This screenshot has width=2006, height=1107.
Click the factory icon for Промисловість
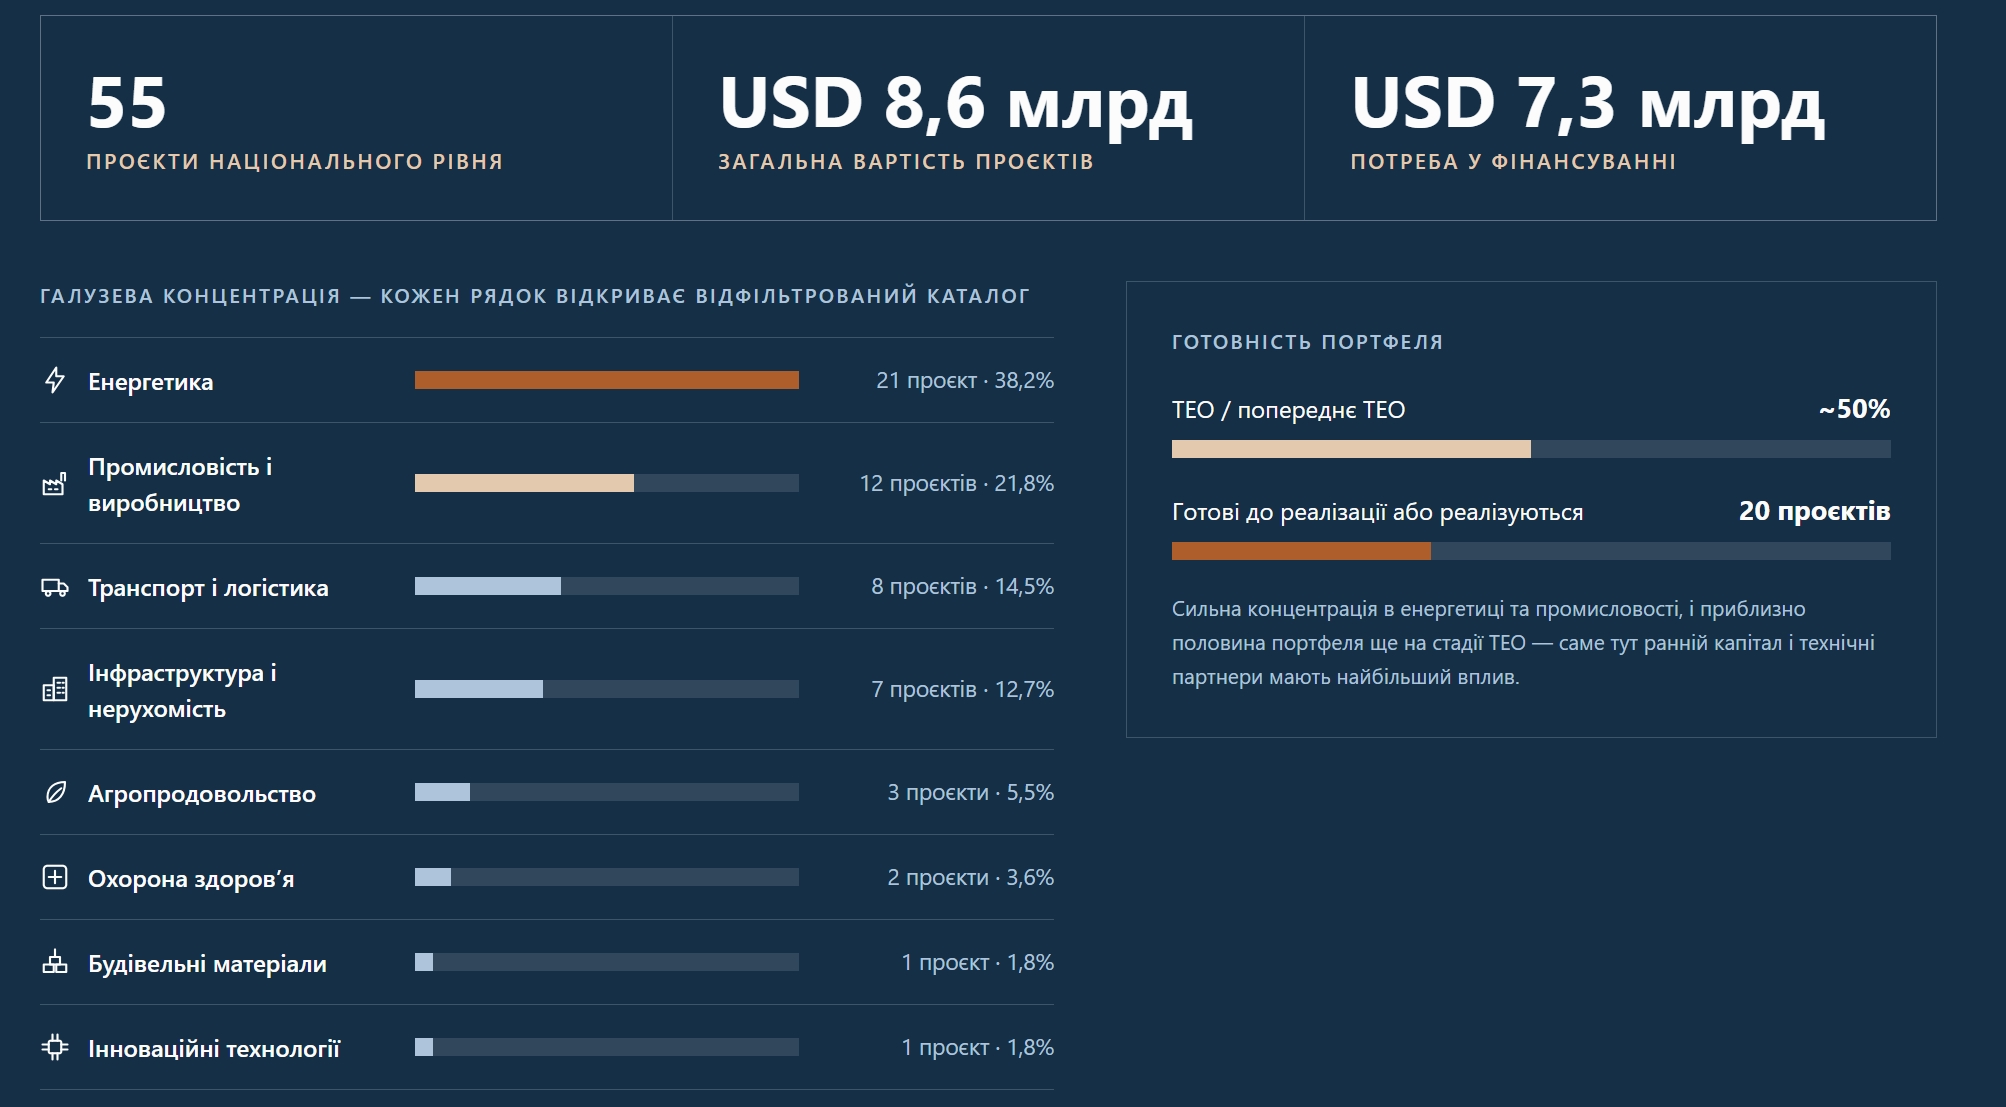tap(54, 484)
